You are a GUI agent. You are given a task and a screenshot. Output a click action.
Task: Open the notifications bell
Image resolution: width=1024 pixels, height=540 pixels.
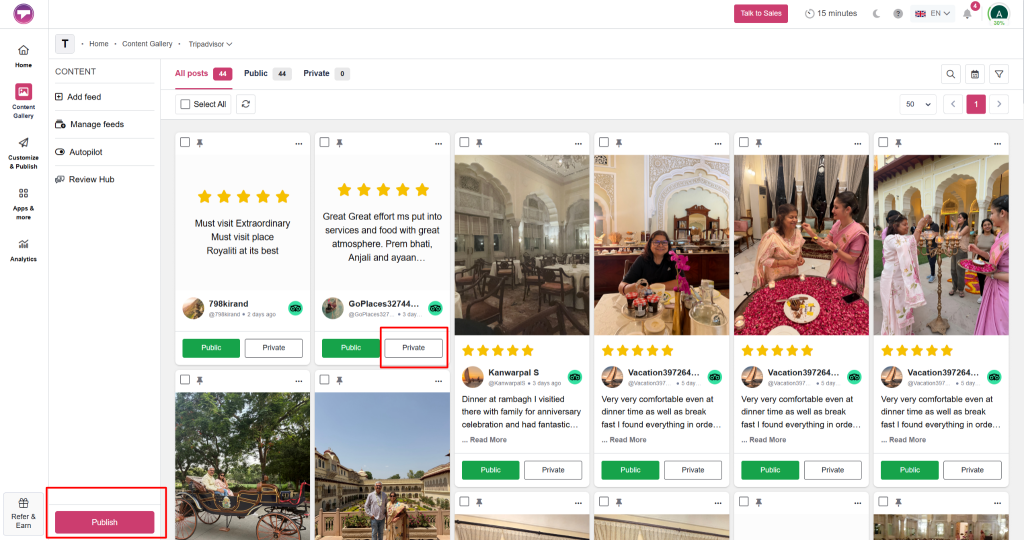(967, 14)
